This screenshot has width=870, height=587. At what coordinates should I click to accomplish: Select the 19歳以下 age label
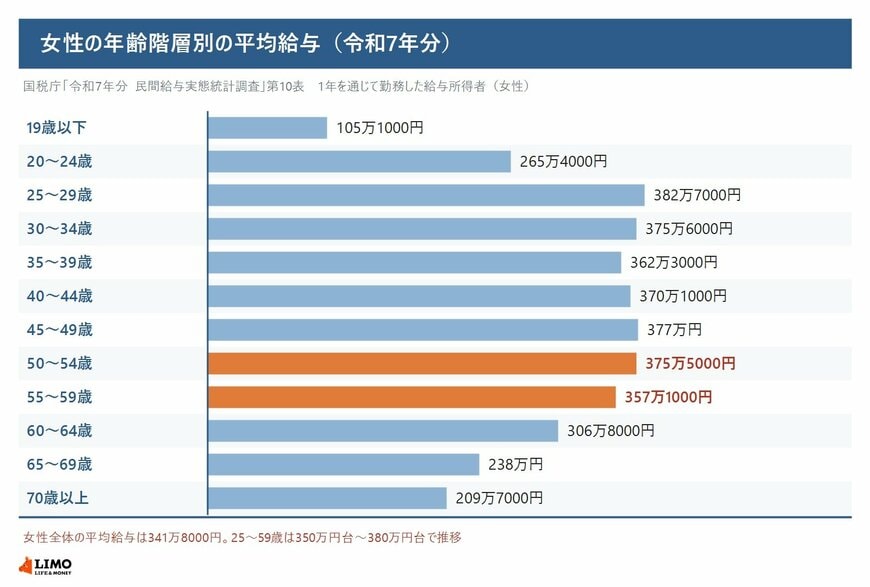tap(57, 128)
